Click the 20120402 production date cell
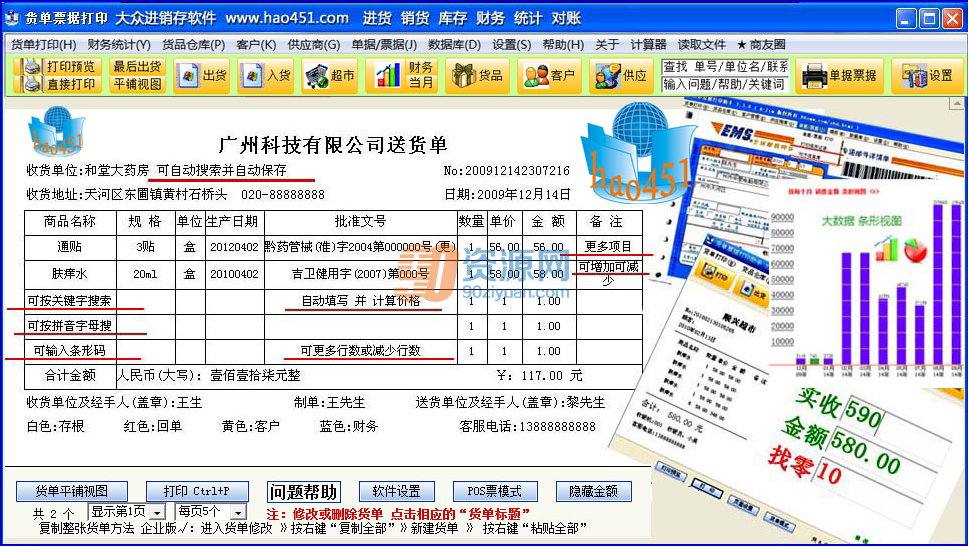Viewport: 969px width, 547px height. 234,247
